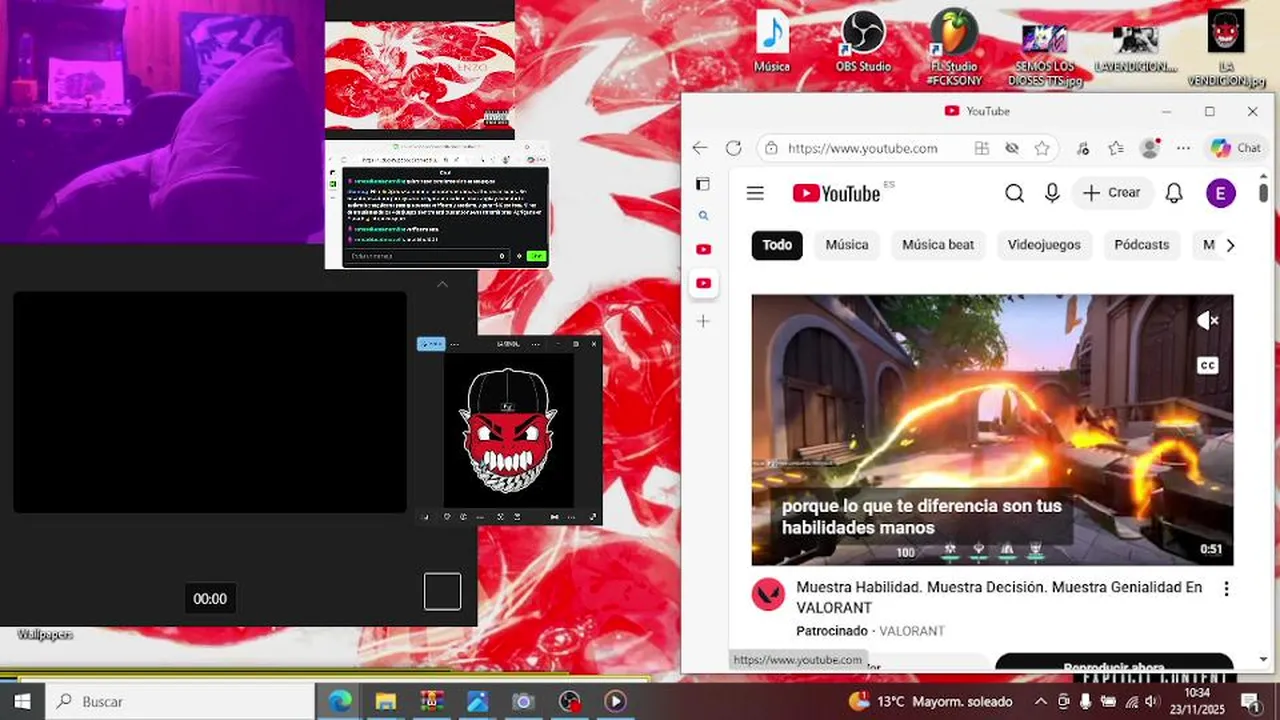Select the Todo filter chip

[777, 245]
